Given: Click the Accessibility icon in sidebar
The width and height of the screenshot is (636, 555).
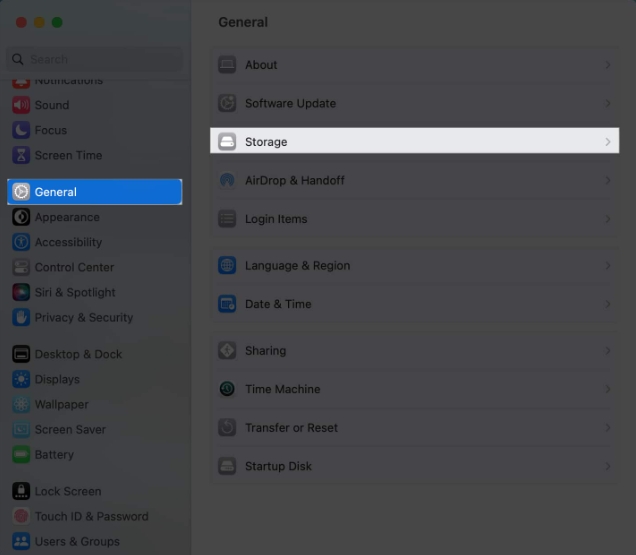Looking at the screenshot, I should pyautogui.click(x=21, y=242).
